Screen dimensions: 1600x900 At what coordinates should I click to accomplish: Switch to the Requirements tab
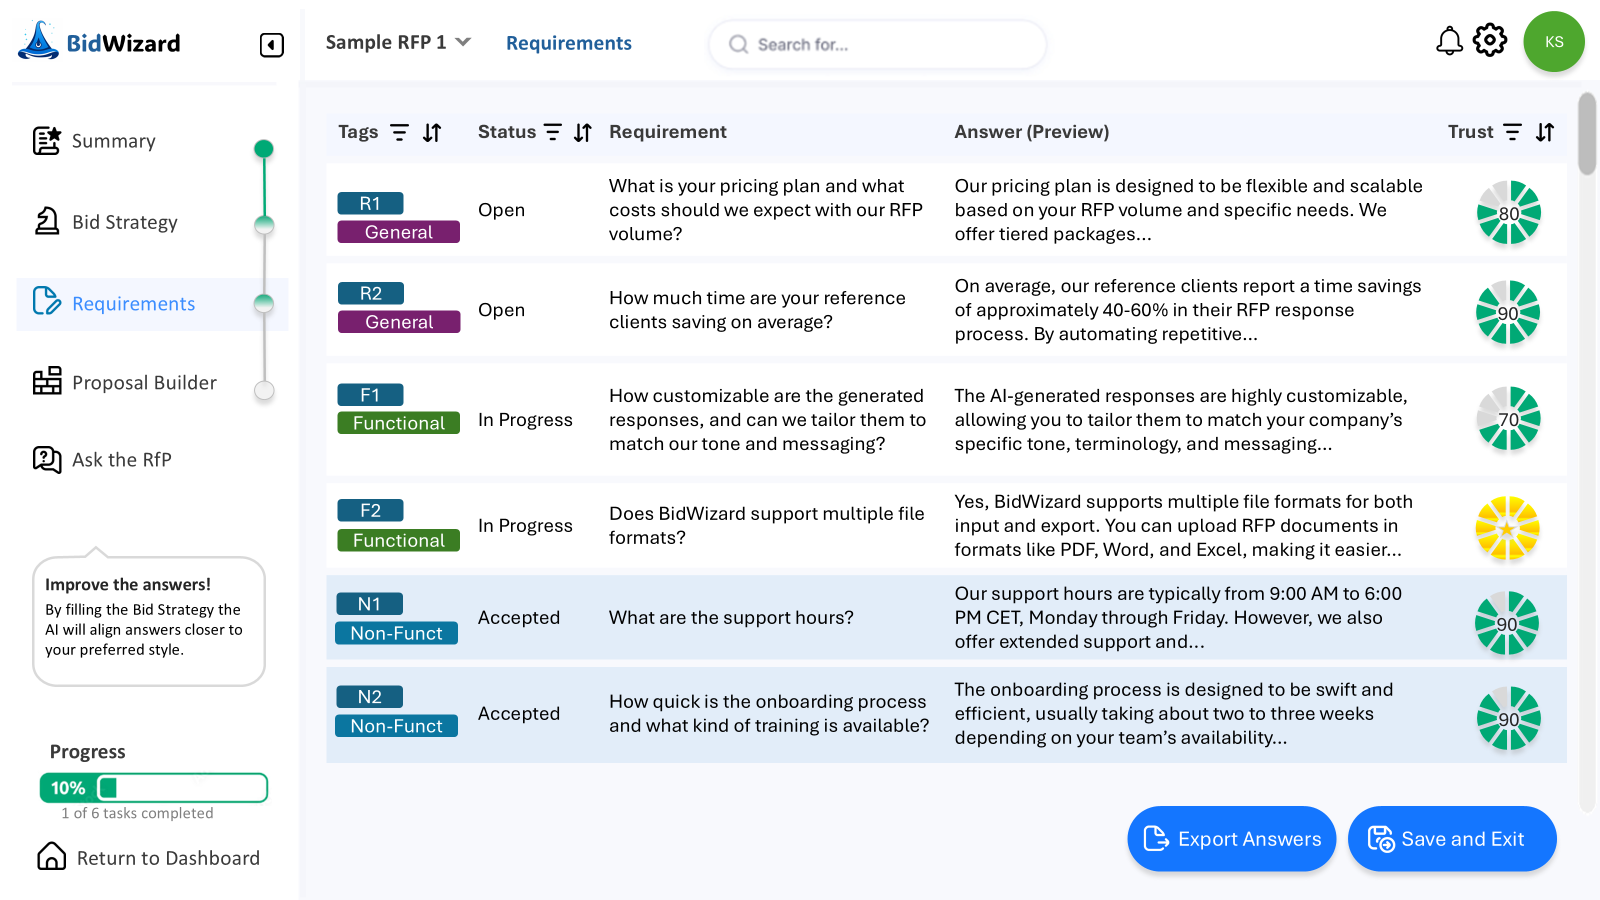568,43
